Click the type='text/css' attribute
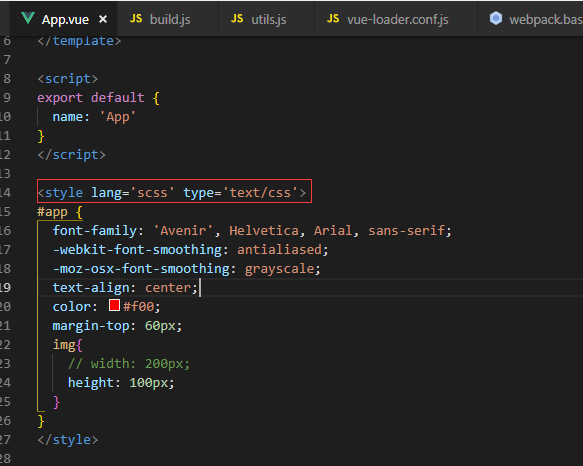 [241, 193]
